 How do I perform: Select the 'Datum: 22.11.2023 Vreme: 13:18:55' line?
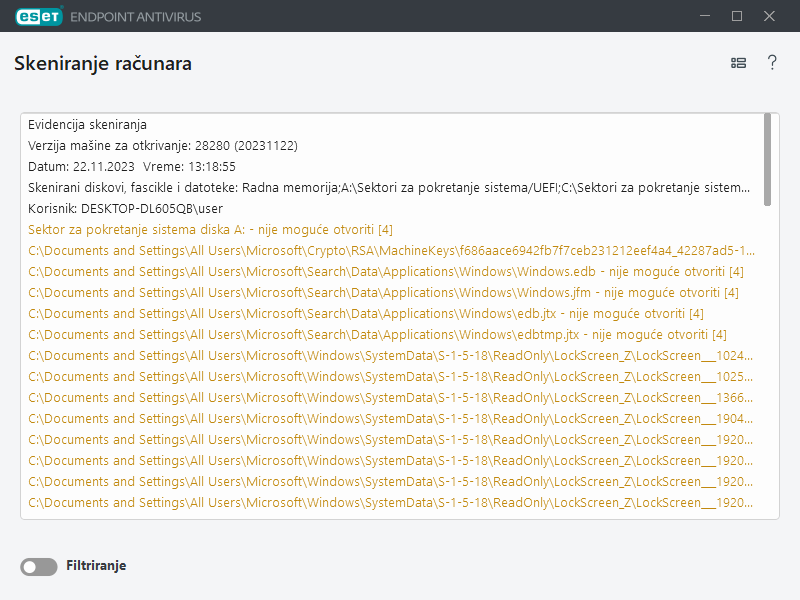click(x=132, y=167)
